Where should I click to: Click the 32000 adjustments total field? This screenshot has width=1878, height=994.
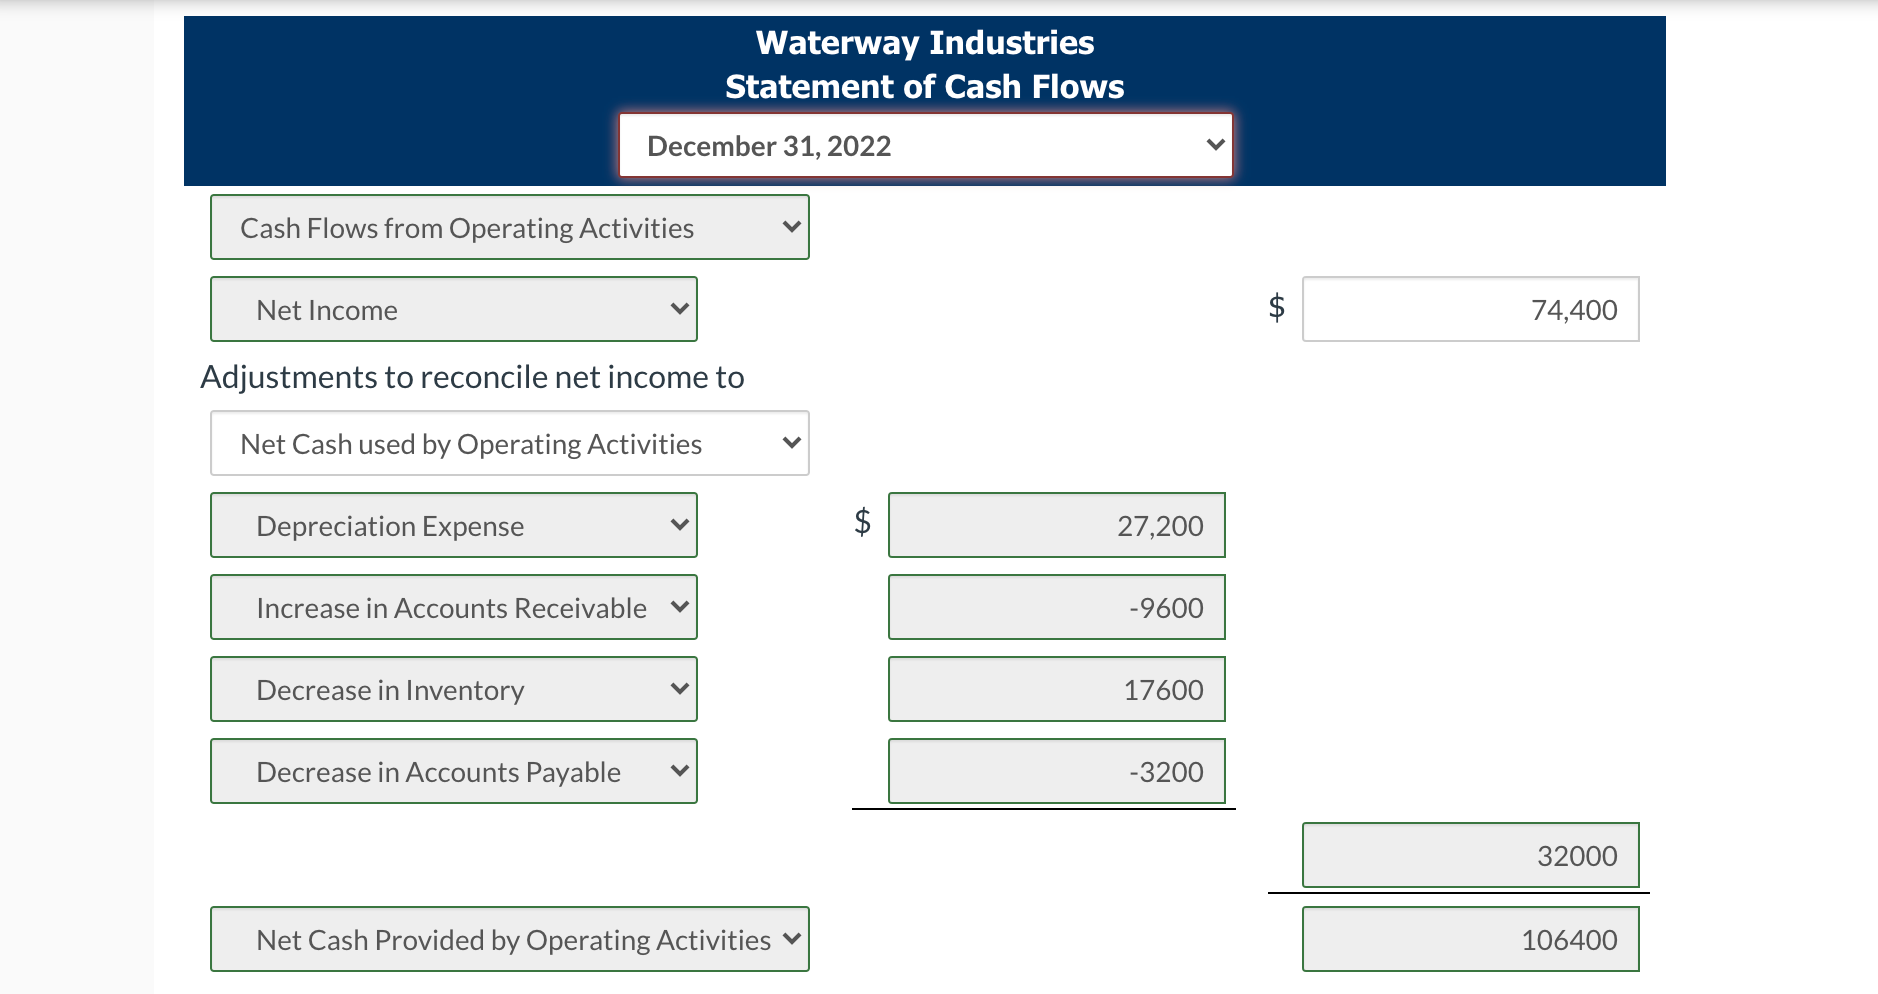pyautogui.click(x=1470, y=855)
